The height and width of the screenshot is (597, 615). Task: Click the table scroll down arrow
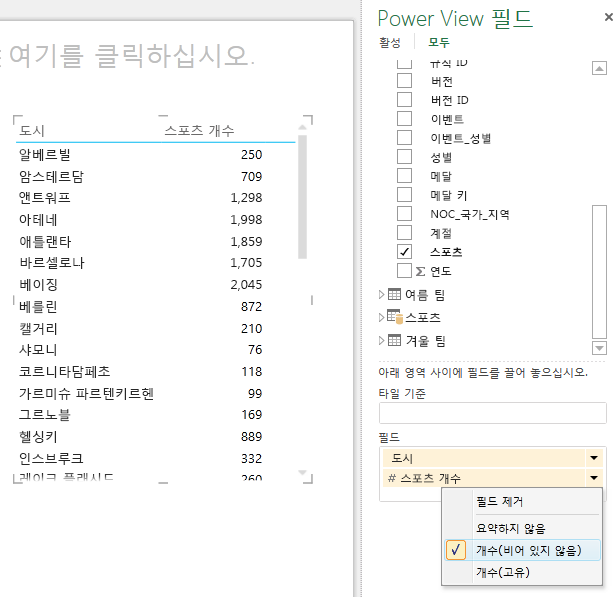302,472
